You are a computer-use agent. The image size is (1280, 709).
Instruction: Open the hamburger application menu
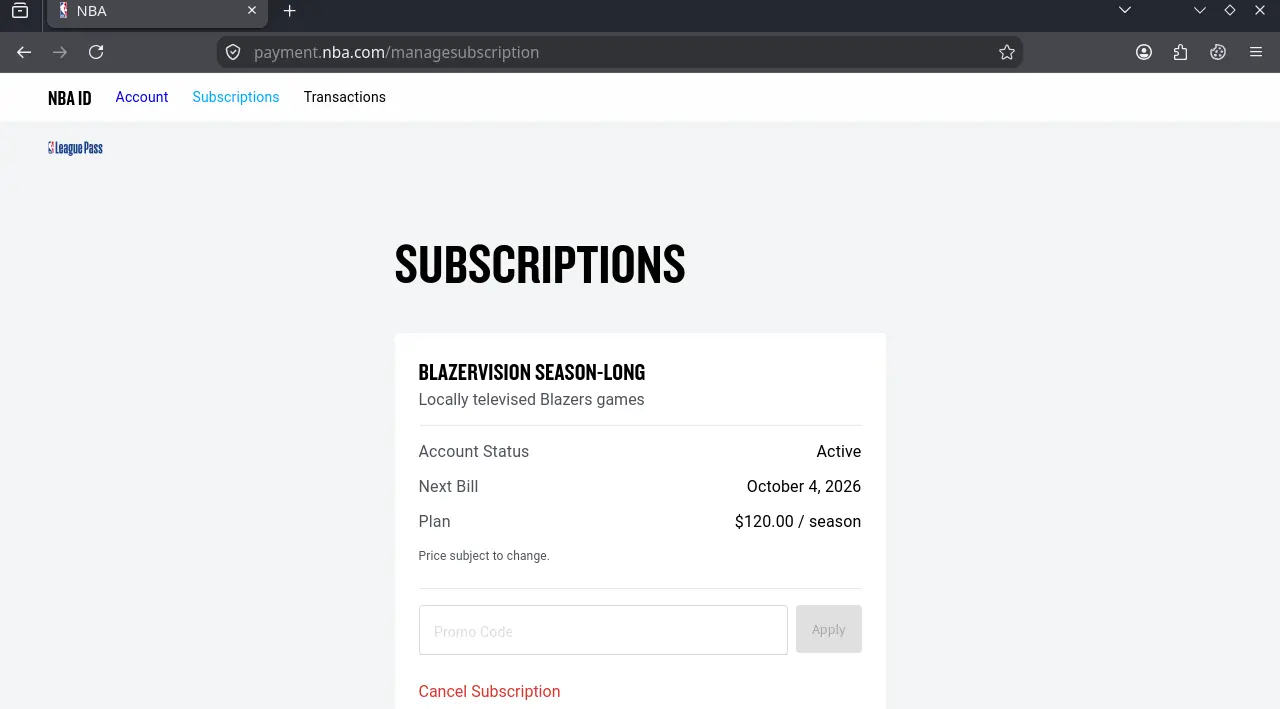(1256, 52)
